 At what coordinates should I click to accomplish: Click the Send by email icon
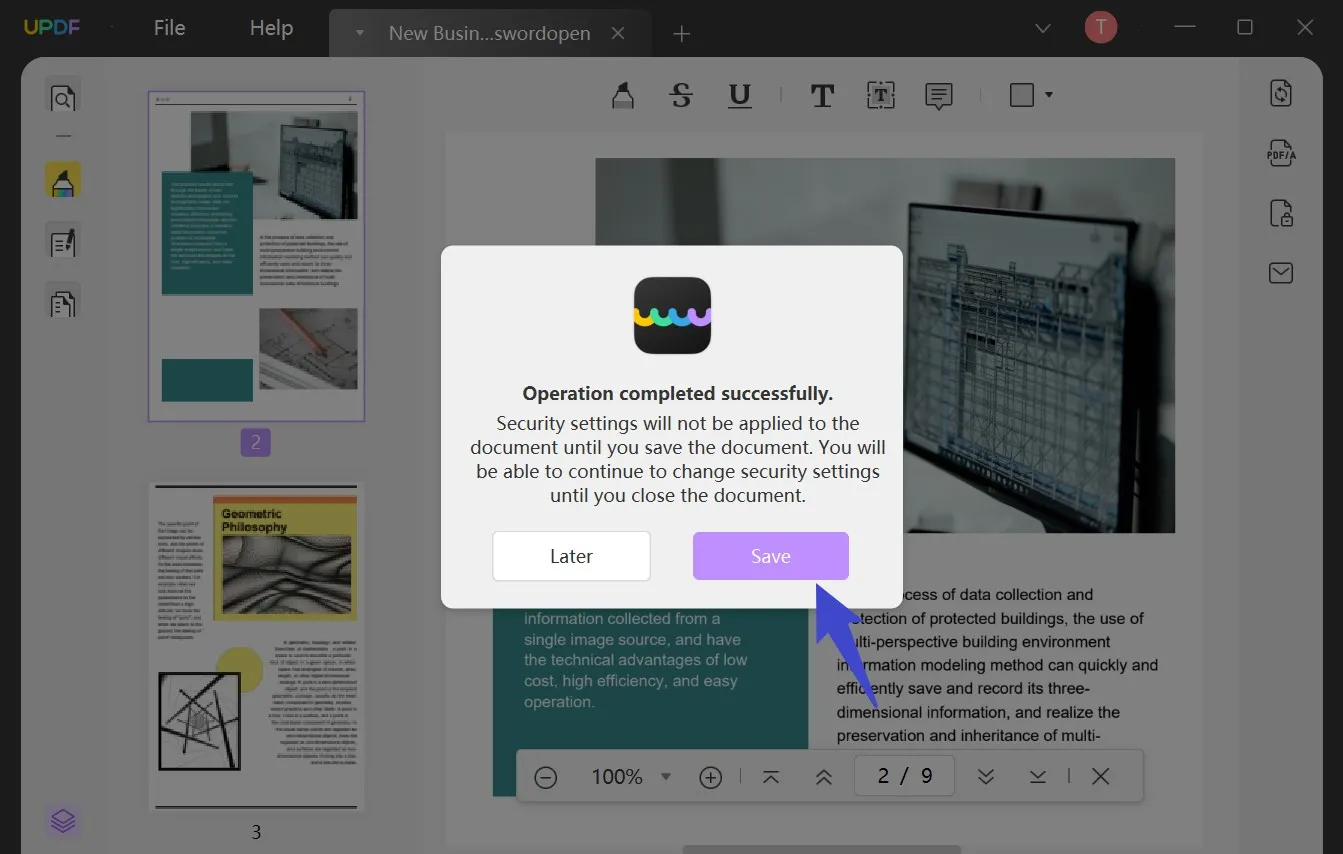tap(1281, 273)
